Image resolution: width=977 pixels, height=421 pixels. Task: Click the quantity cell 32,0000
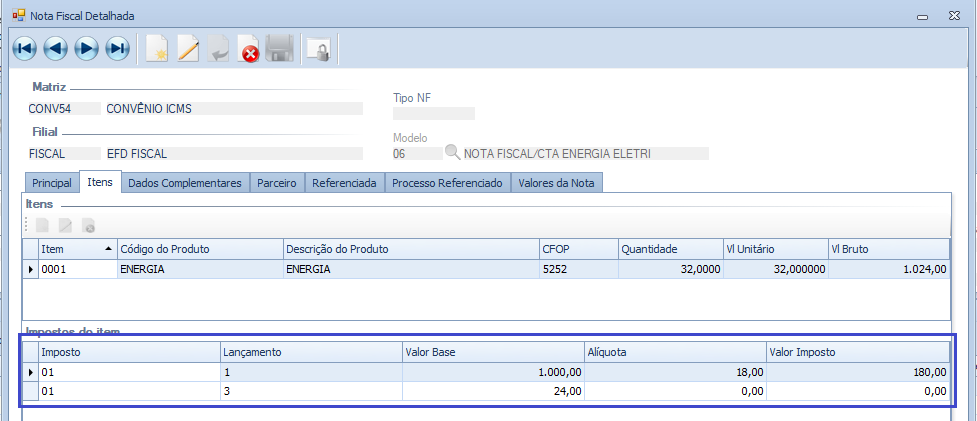(x=671, y=269)
